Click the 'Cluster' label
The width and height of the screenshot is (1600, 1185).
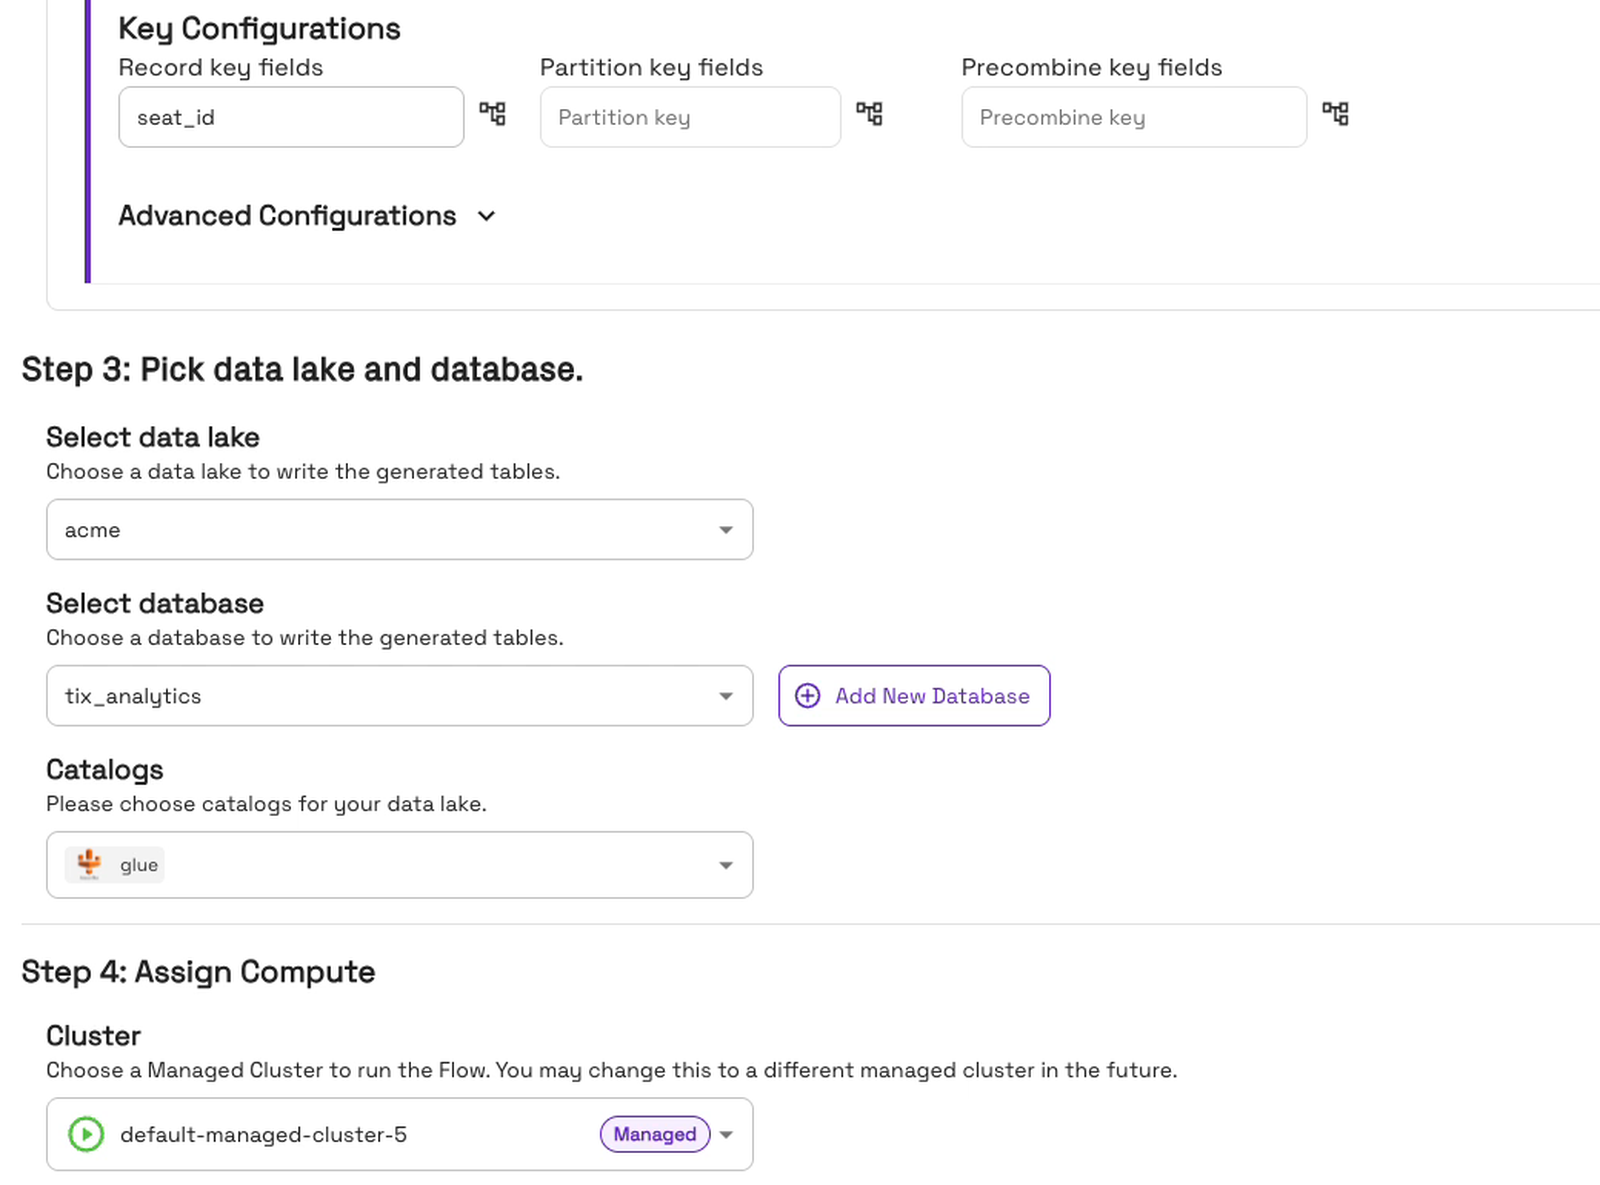(93, 1036)
